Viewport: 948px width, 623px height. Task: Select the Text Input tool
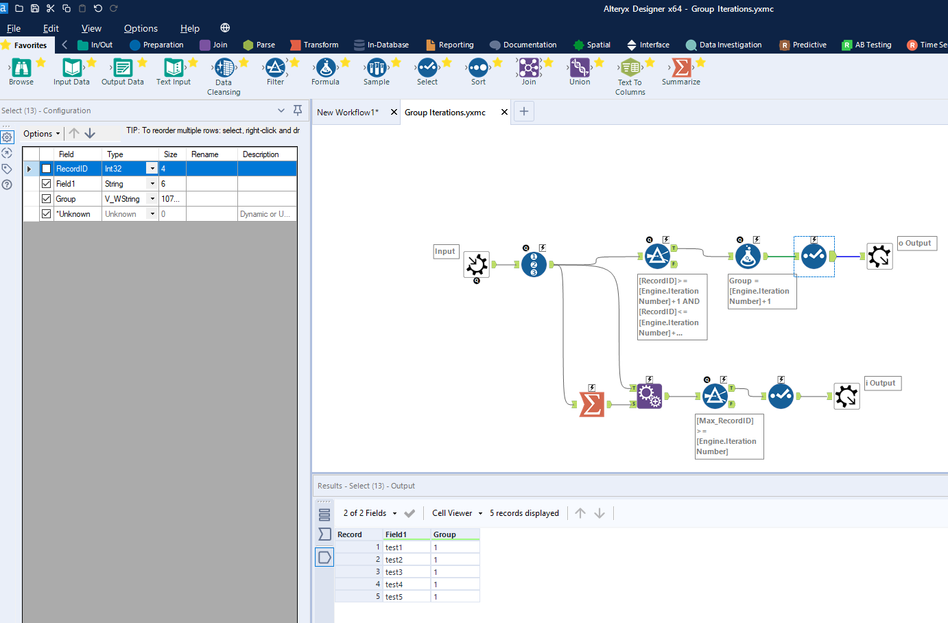pyautogui.click(x=174, y=72)
